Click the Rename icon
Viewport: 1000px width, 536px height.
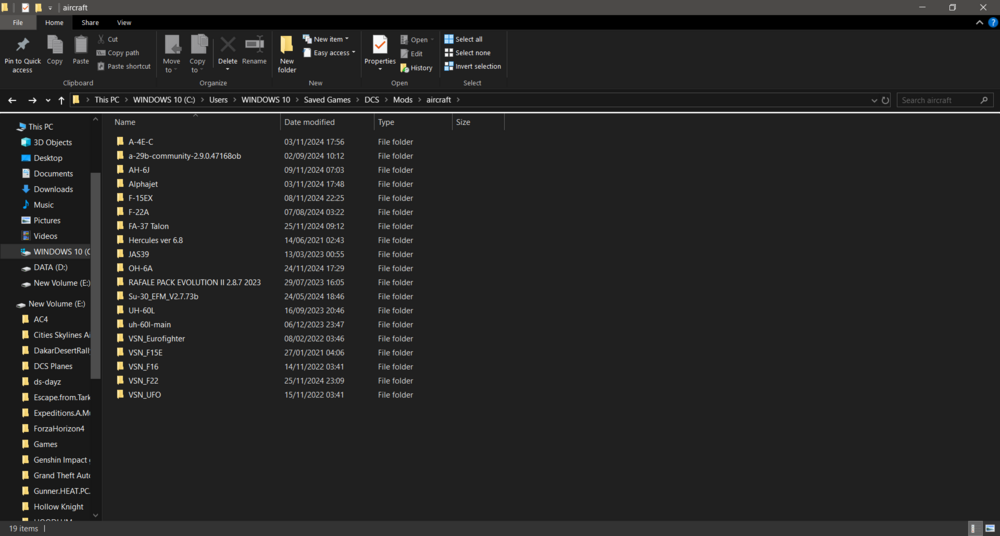click(x=254, y=45)
